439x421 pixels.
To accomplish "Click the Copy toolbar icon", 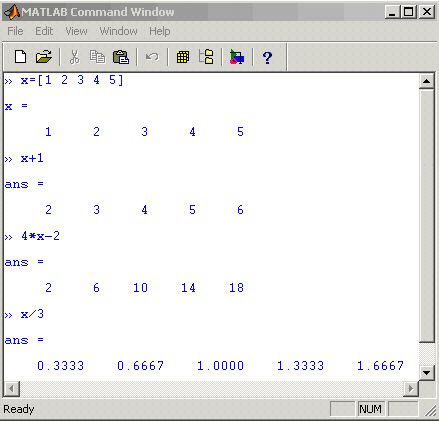I will (97, 57).
